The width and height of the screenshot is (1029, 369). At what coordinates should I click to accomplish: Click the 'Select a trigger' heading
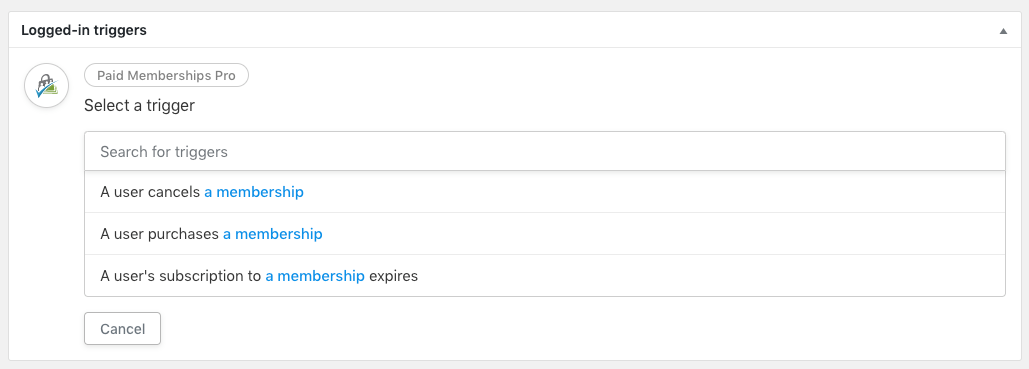coord(139,106)
